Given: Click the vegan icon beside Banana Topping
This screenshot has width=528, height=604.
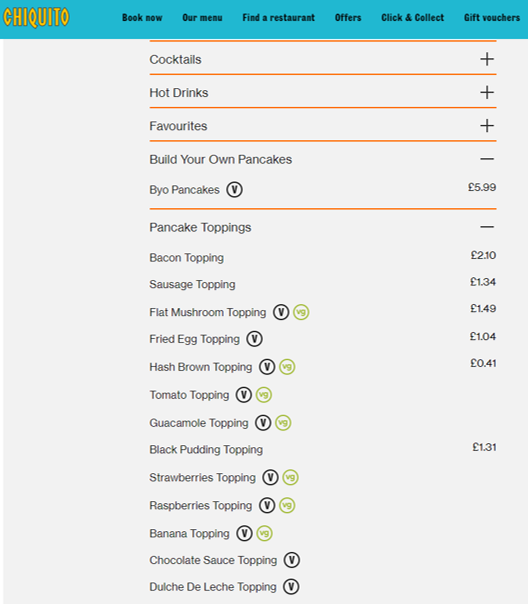Looking at the screenshot, I should (x=264, y=534).
